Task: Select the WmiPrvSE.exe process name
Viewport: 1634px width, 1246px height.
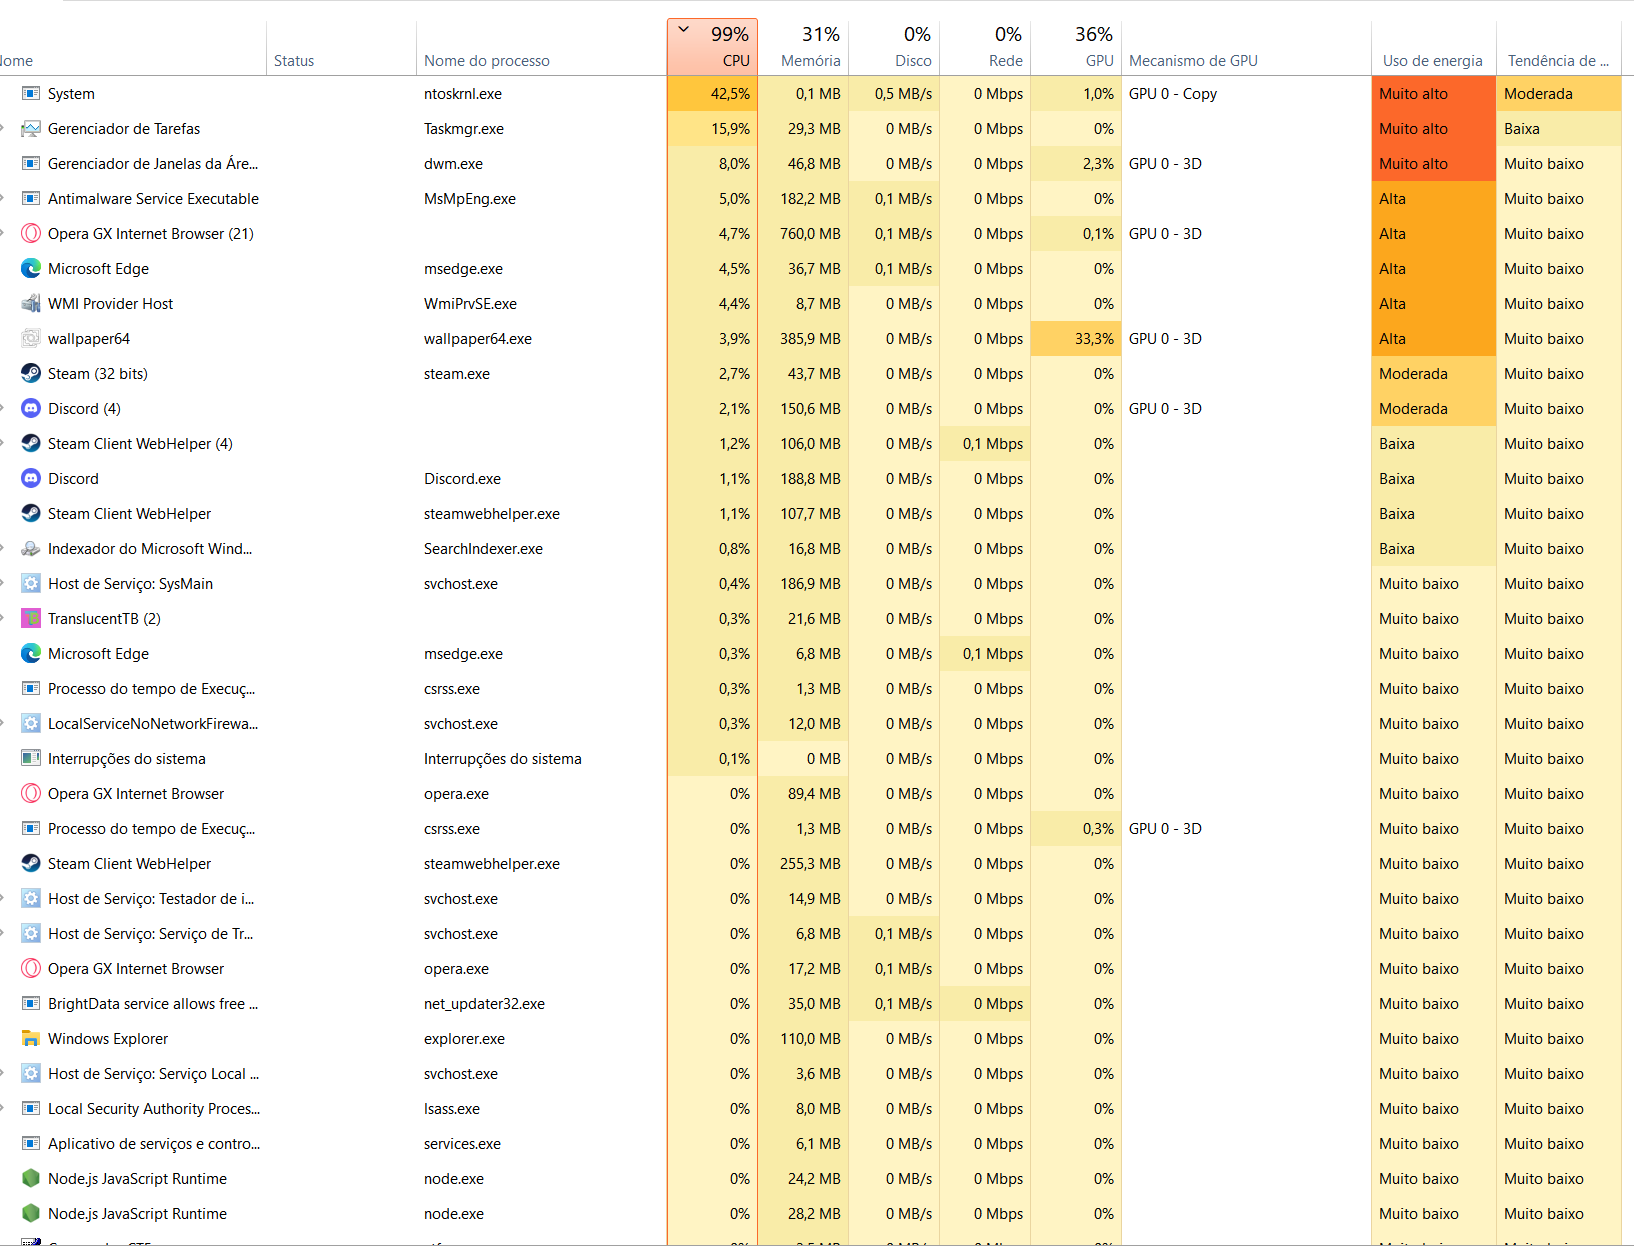Action: click(x=470, y=304)
